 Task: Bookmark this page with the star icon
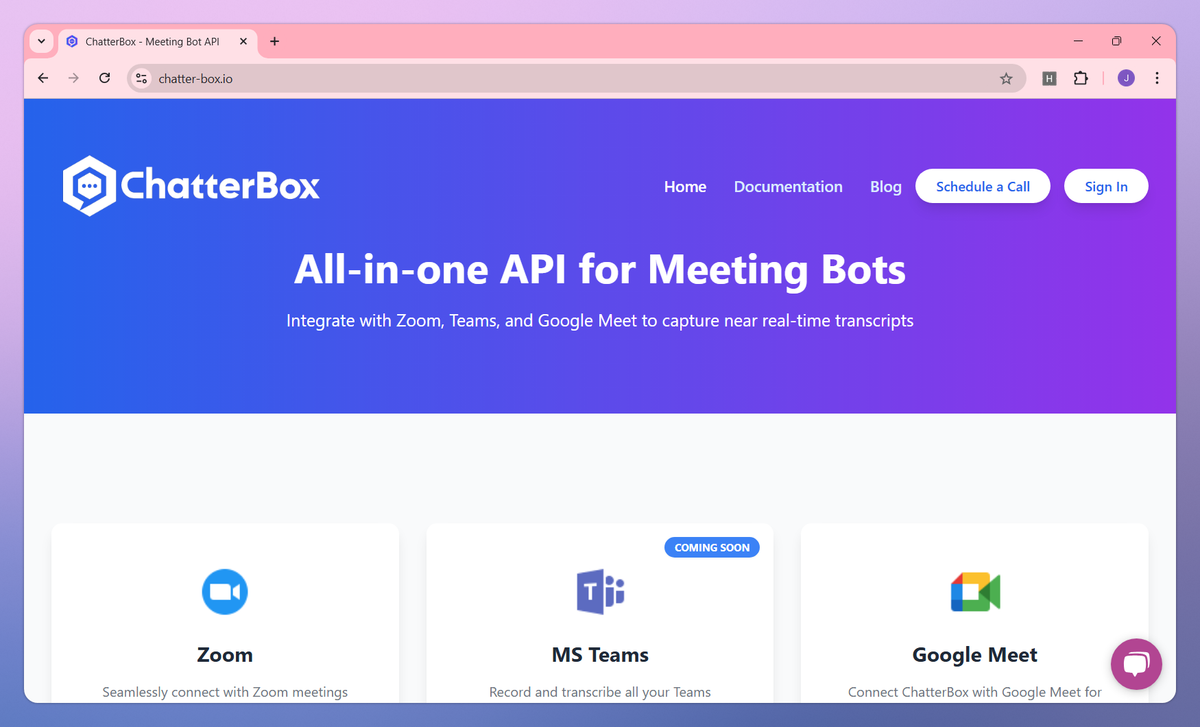coord(1006,78)
